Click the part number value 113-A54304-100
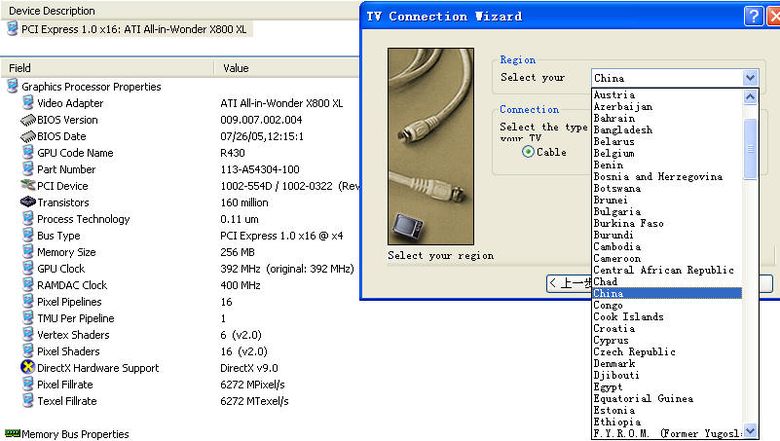Viewport: 780px width, 441px height. (x=260, y=170)
